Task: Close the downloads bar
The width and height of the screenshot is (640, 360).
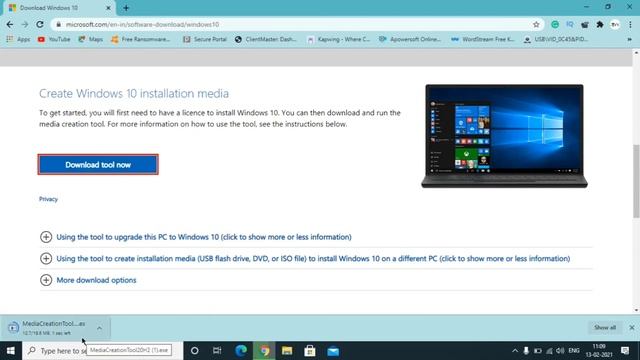Action: point(632,327)
